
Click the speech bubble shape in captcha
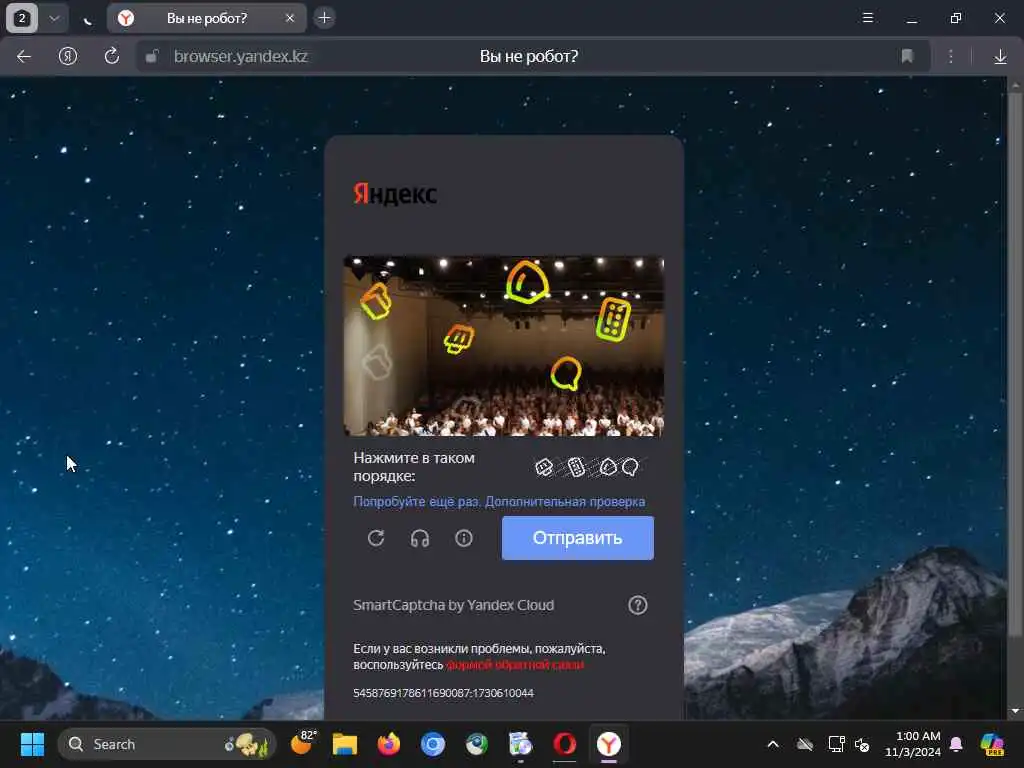(566, 373)
